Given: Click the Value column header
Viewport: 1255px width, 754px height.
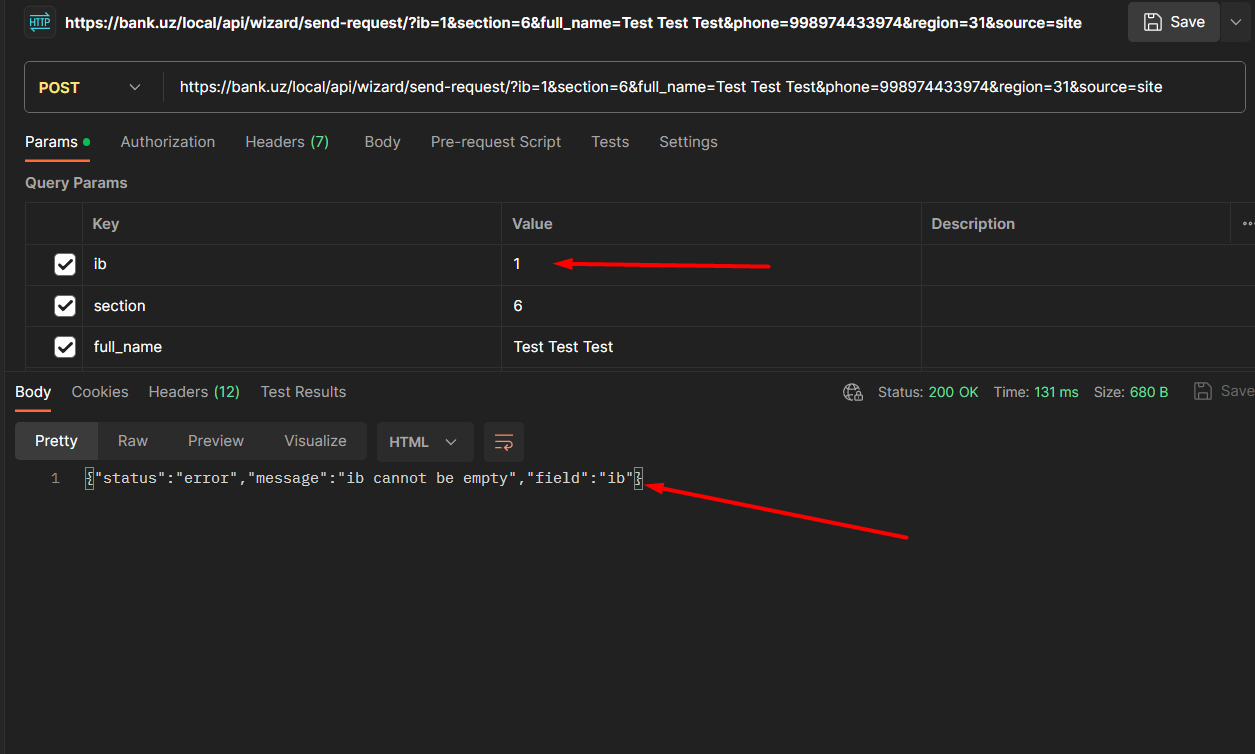Looking at the screenshot, I should coord(711,224).
